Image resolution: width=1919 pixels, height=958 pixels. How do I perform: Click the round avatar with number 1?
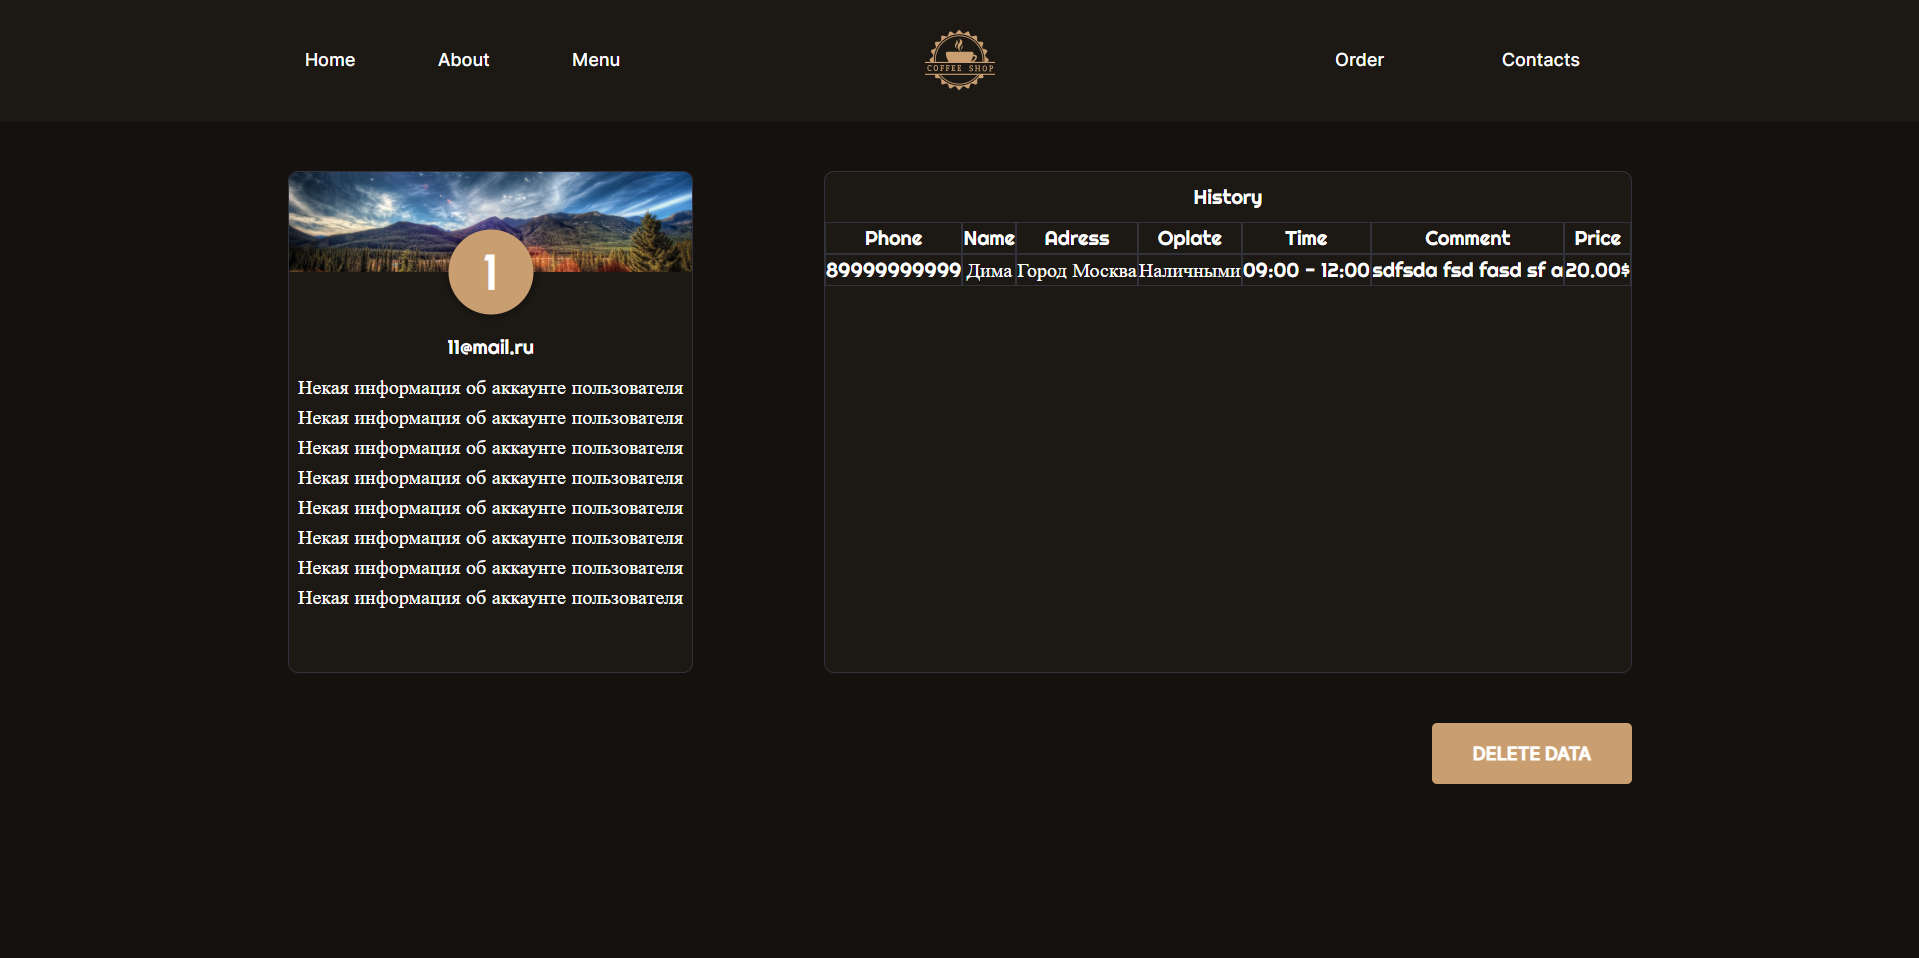point(490,272)
